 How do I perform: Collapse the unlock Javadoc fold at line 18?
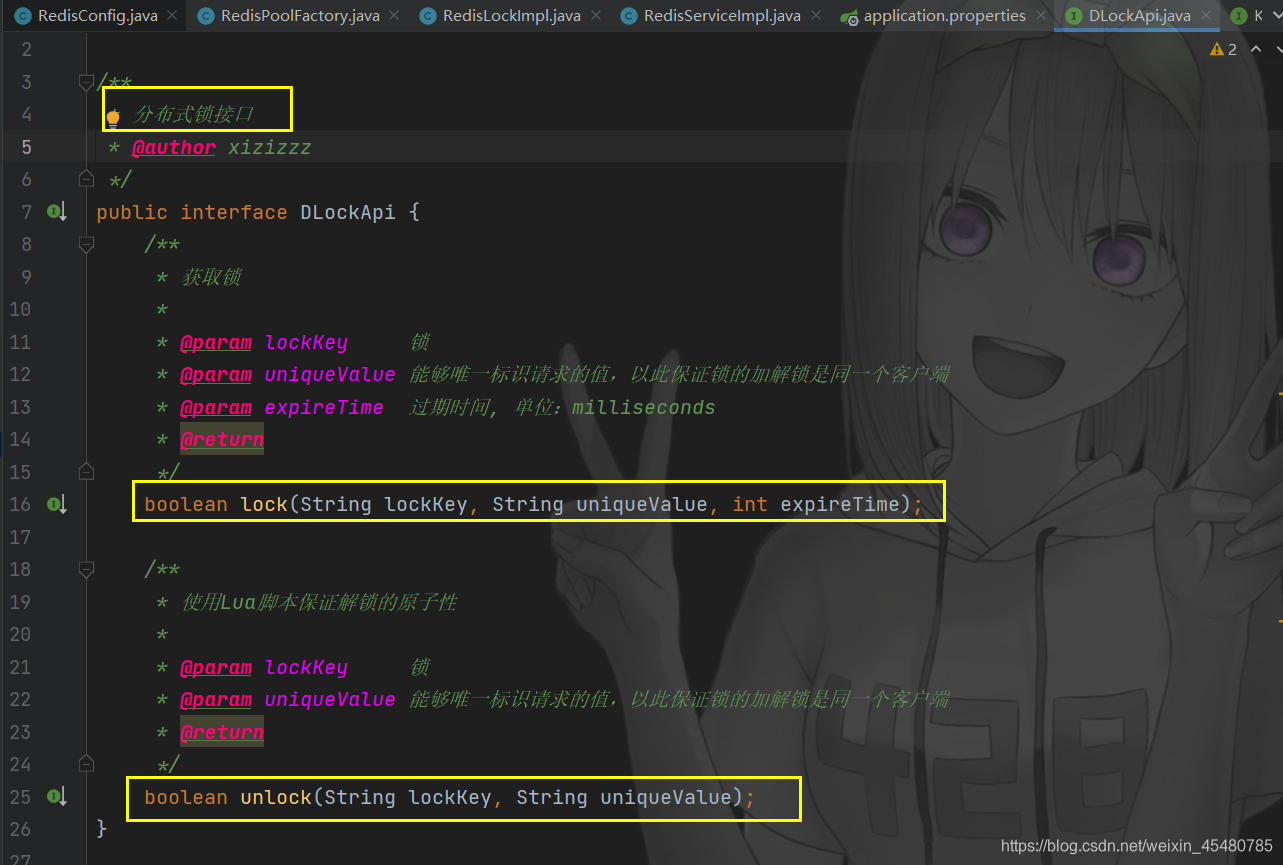tap(86, 569)
